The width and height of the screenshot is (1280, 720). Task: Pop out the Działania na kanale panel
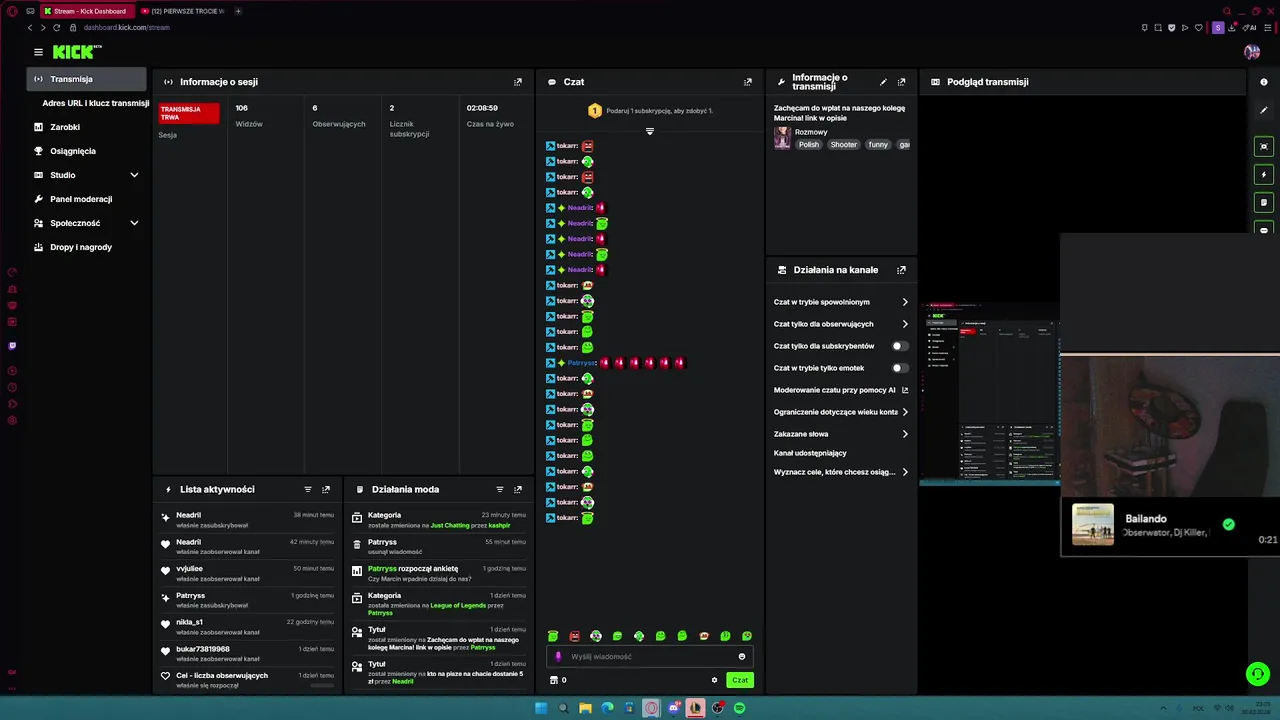[x=901, y=270]
